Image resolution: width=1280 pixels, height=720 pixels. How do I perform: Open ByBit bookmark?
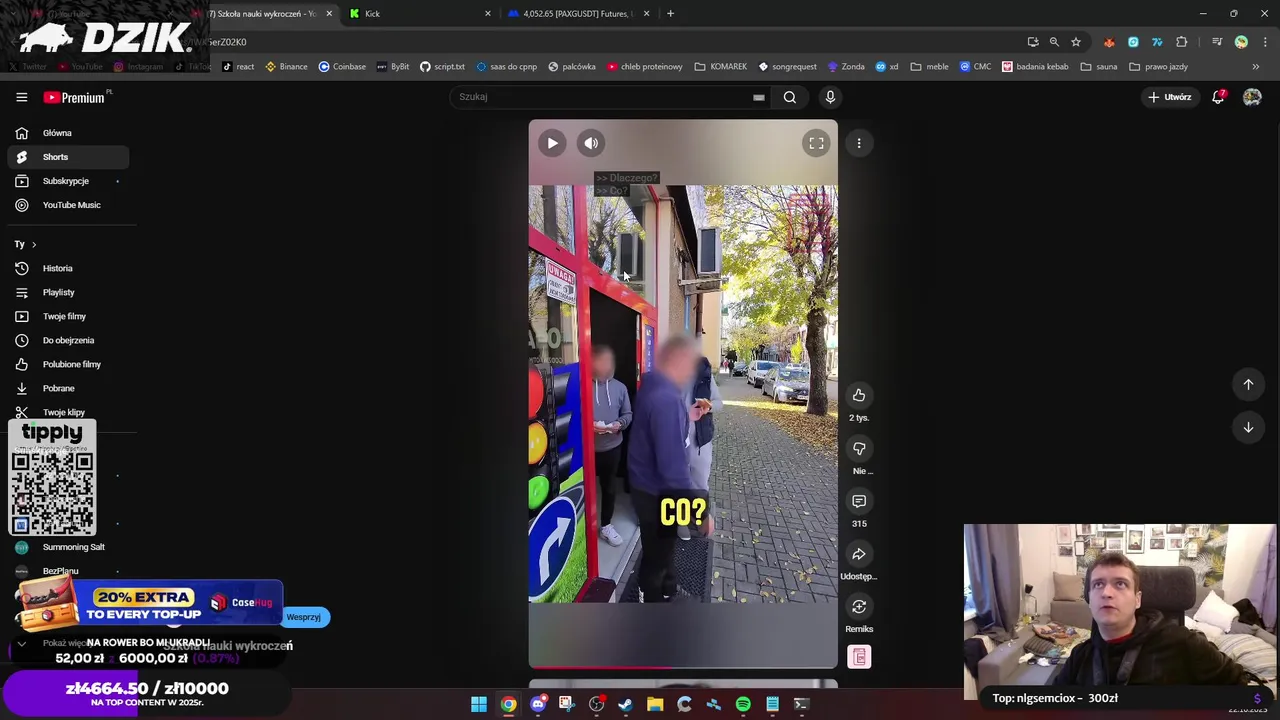tap(393, 67)
